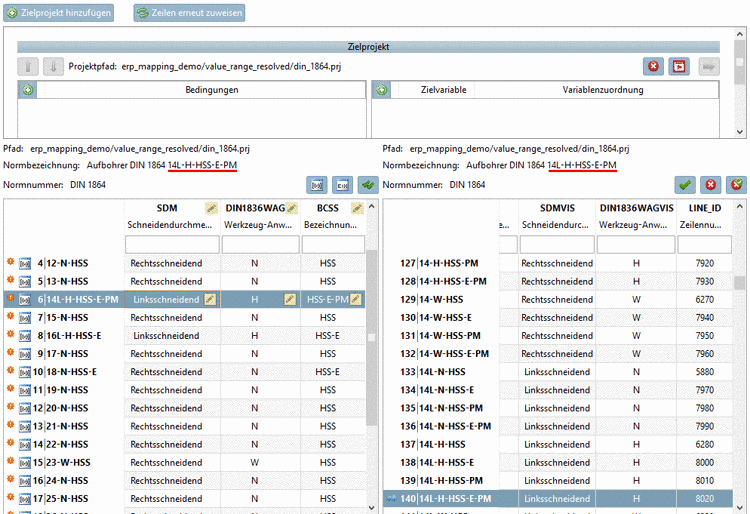Click the green plus icon beside Zielvariable
Screen dimensions: 750x514
pos(381,90)
